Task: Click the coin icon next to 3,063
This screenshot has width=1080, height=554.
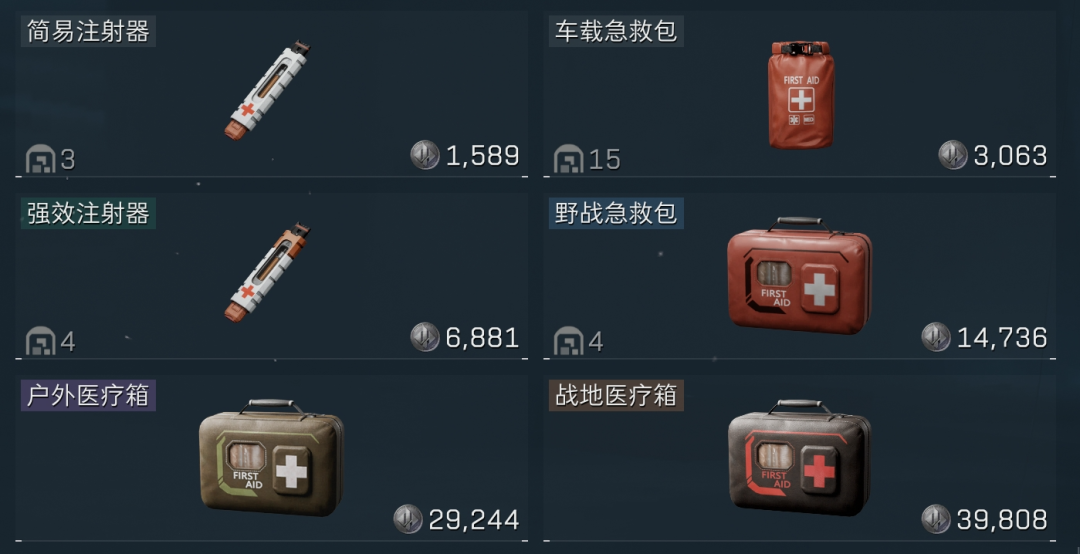Action: 953,155
